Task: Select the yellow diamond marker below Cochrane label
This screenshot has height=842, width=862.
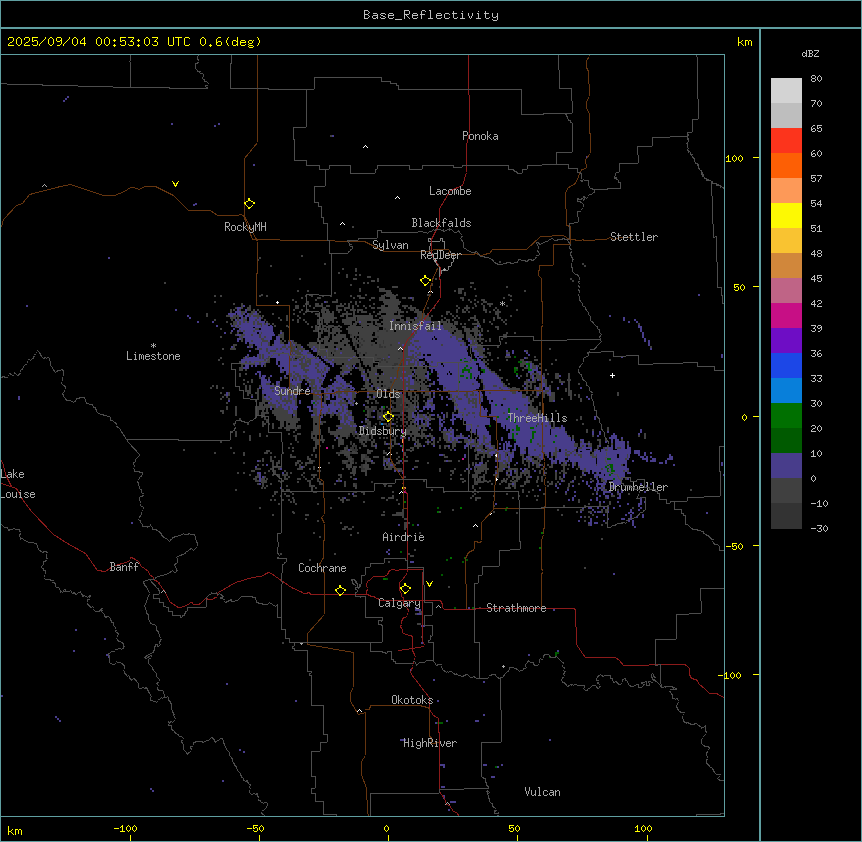Action: point(340,590)
